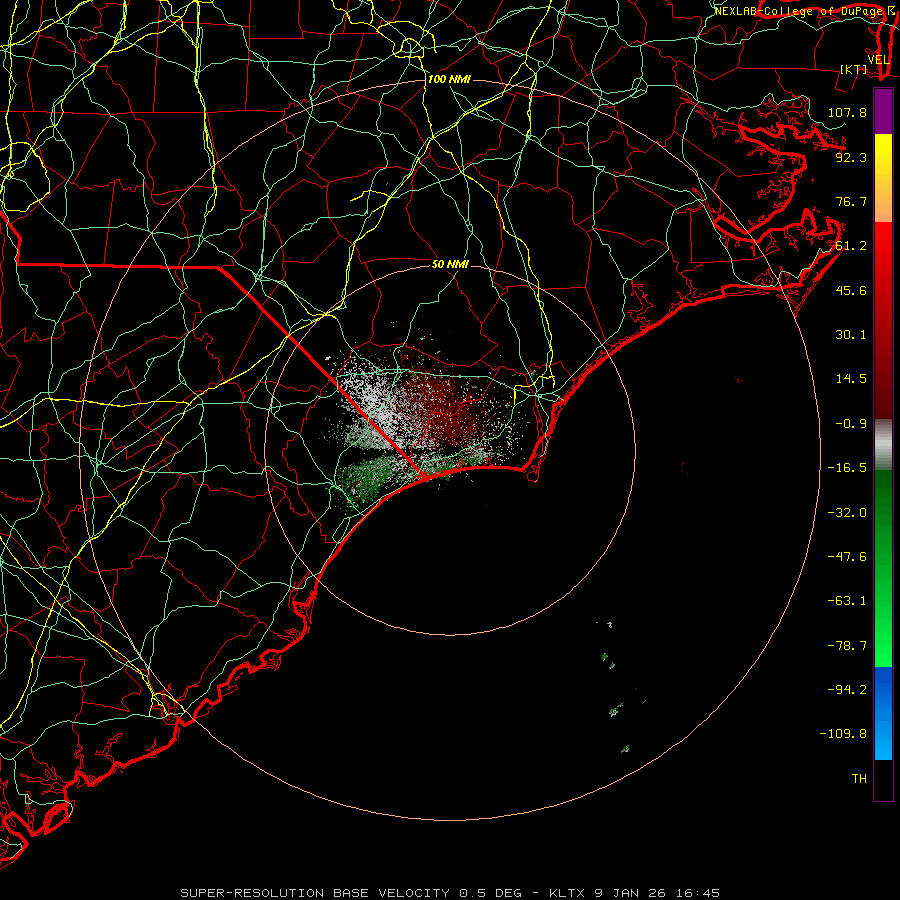Click the gray near-zero segment of the color bar

click(x=883, y=443)
